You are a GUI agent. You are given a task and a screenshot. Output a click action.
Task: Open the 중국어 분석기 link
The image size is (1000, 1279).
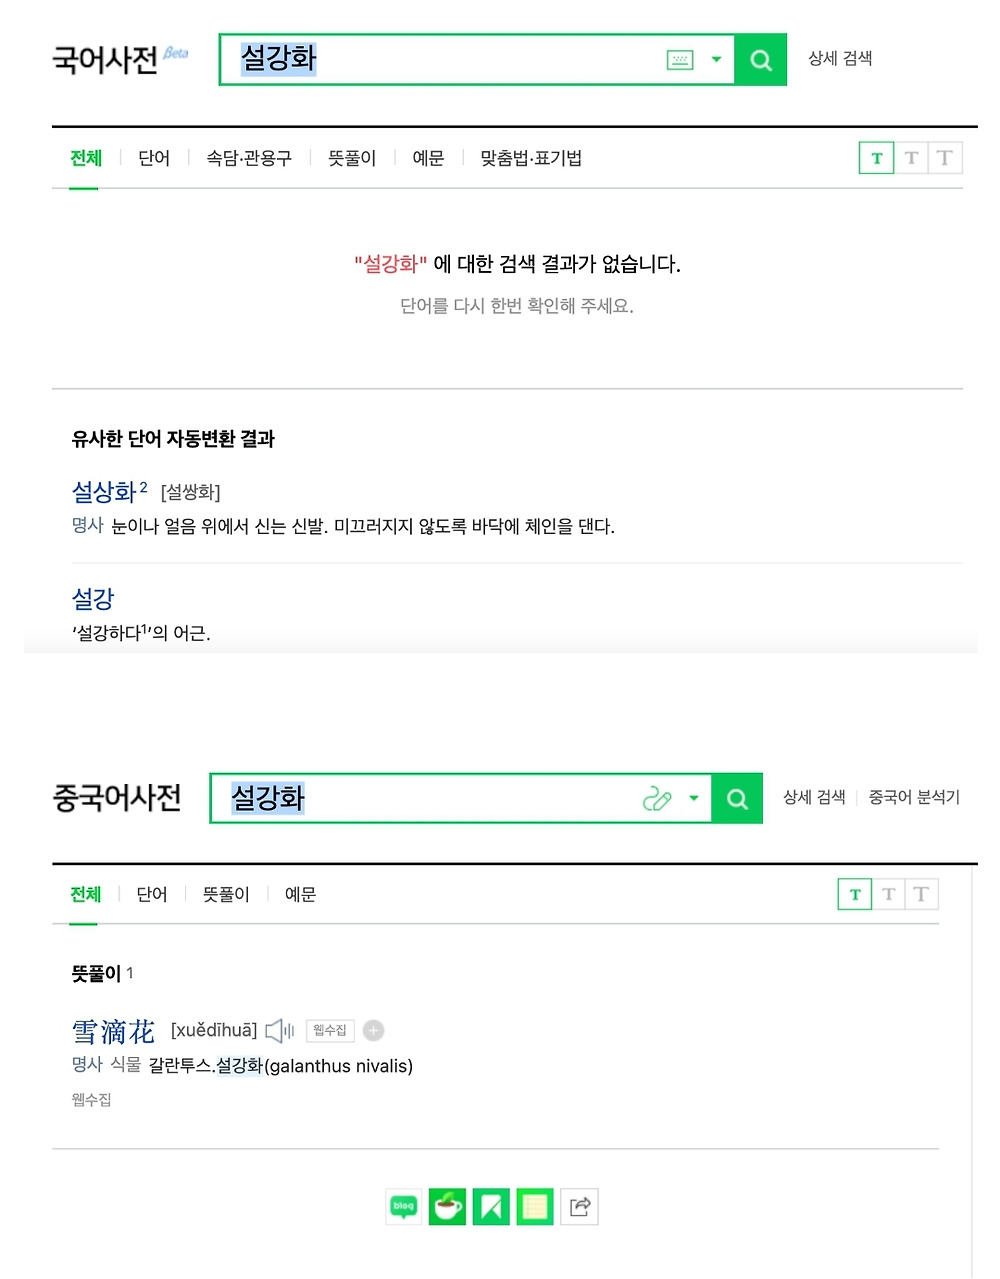coord(914,797)
